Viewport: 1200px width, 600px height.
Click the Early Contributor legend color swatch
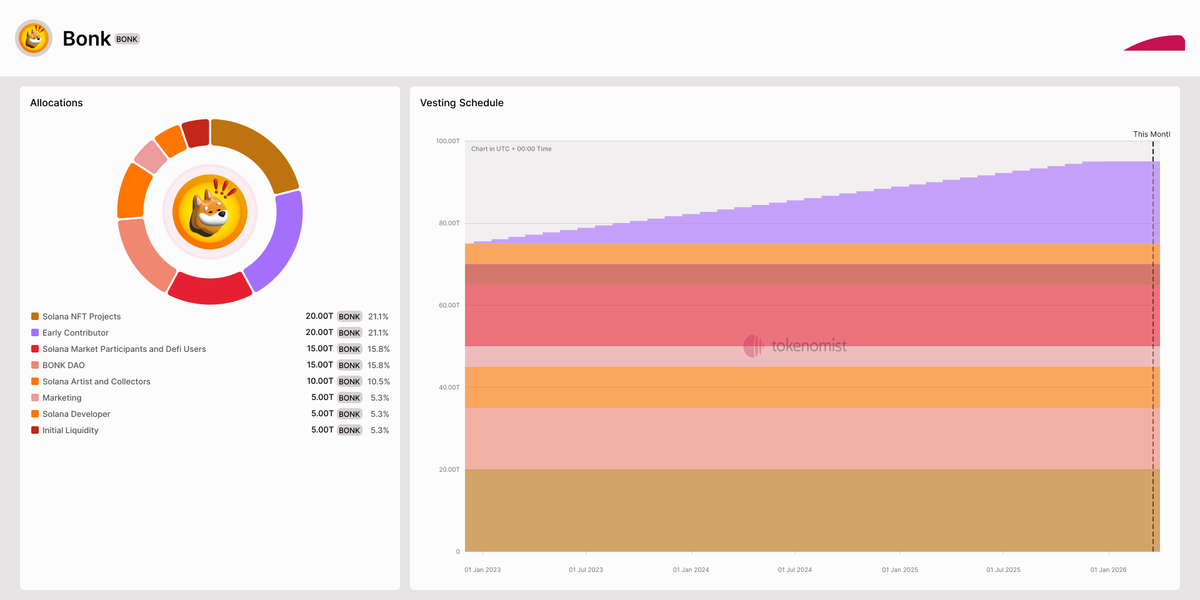pos(35,333)
